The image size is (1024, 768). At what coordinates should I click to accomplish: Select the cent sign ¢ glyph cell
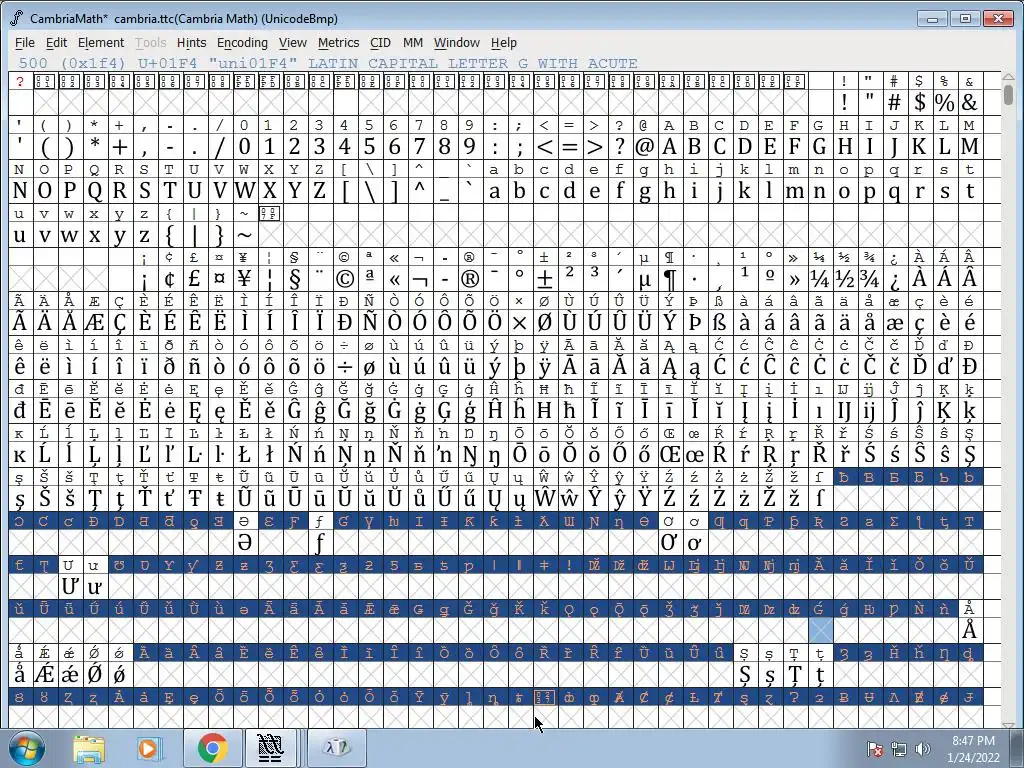[x=169, y=279]
